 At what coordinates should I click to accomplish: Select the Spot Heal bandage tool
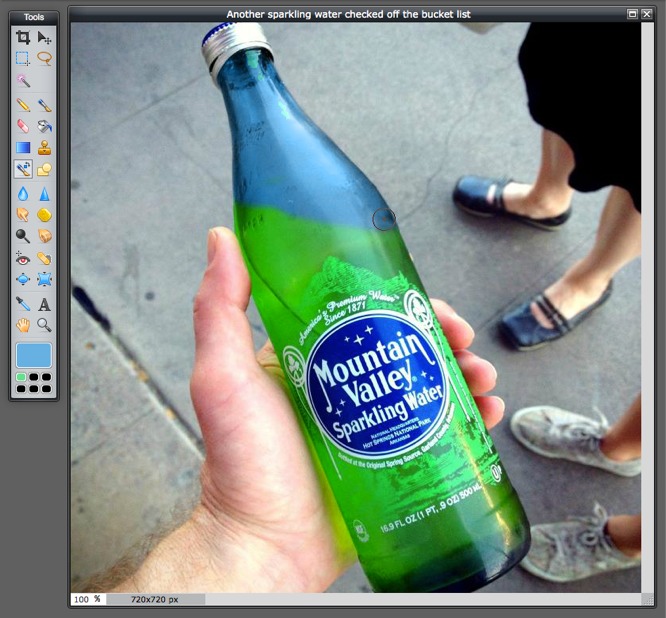tap(44, 258)
